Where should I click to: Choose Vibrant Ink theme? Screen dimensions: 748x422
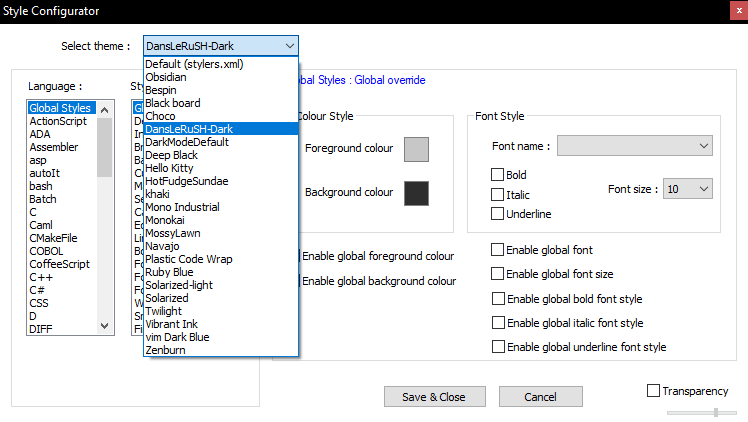[221, 324]
